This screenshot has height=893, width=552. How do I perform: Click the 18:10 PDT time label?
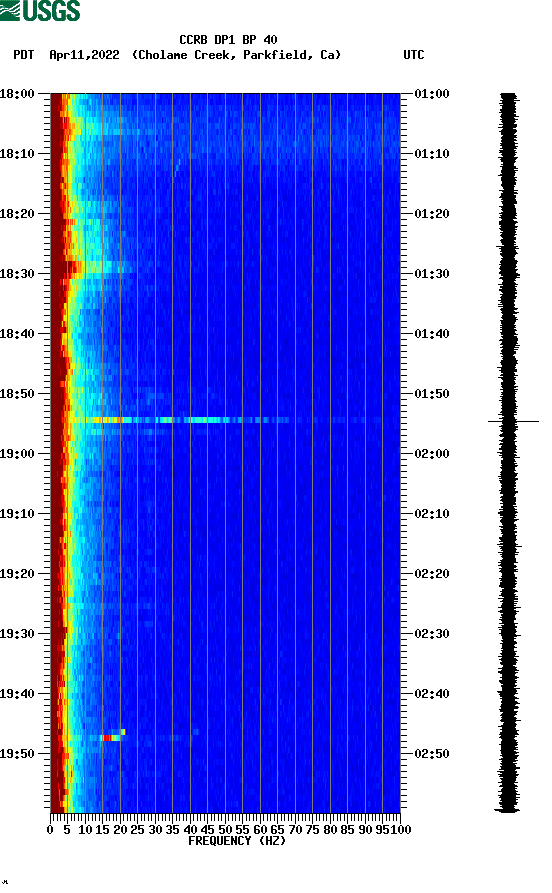click(x=17, y=154)
